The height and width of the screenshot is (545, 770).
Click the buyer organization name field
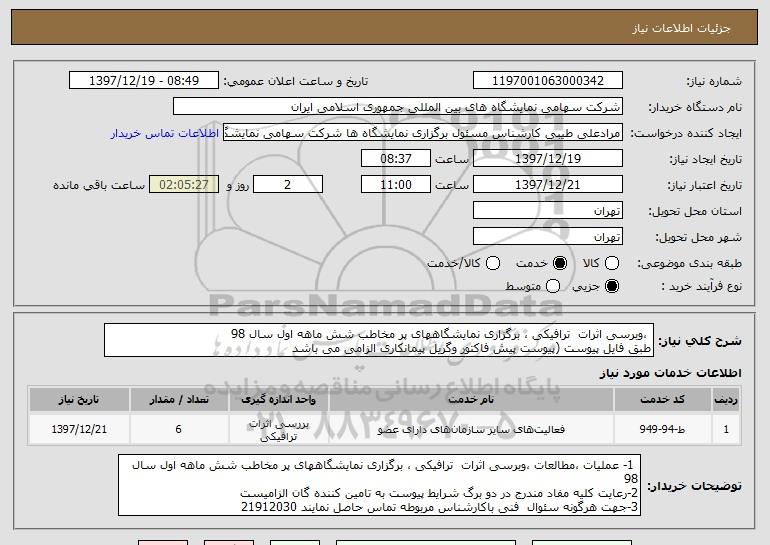(x=398, y=107)
